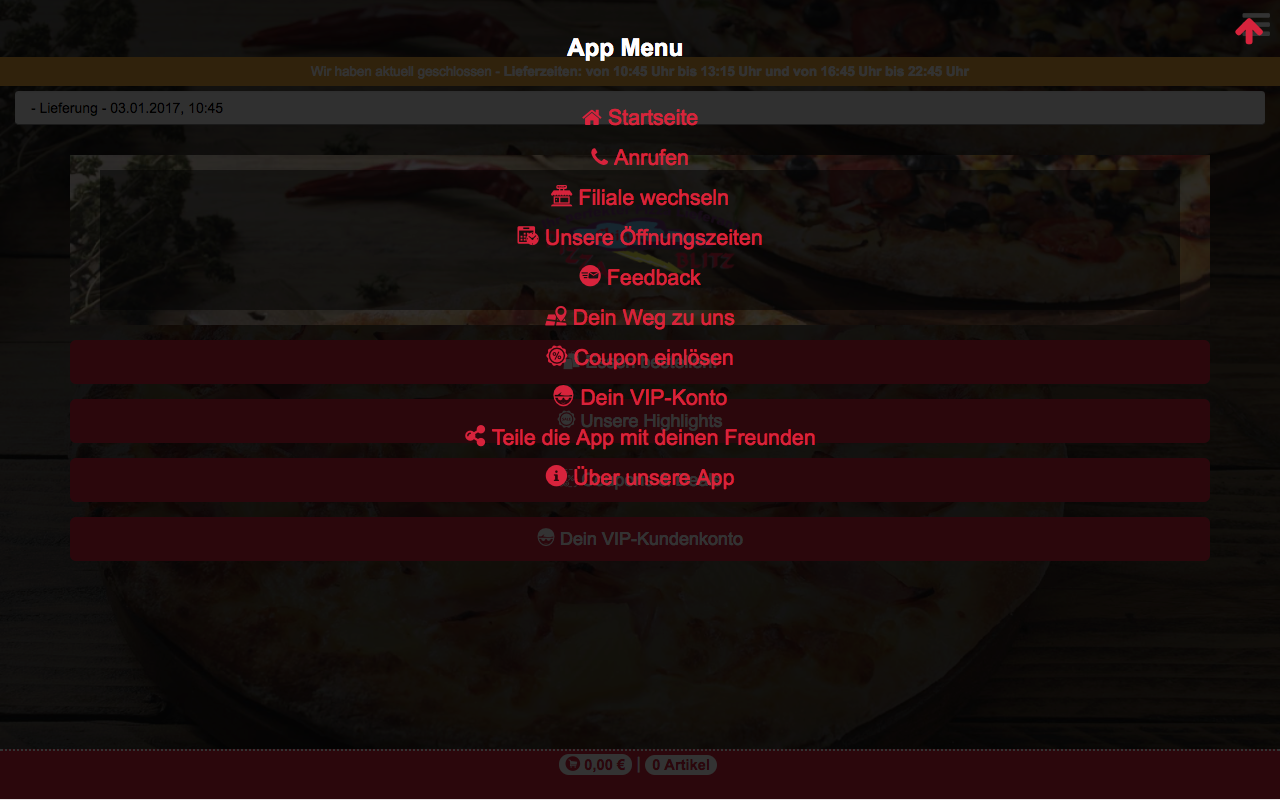Screen dimensions: 1280x800
Task: Click the map pin icon for directions
Action: click(556, 317)
